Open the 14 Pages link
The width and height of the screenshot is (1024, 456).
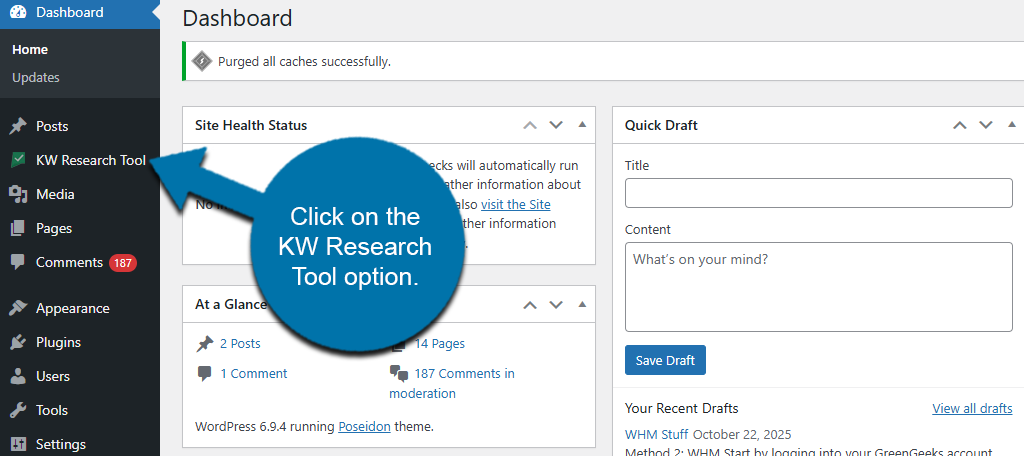[440, 344]
